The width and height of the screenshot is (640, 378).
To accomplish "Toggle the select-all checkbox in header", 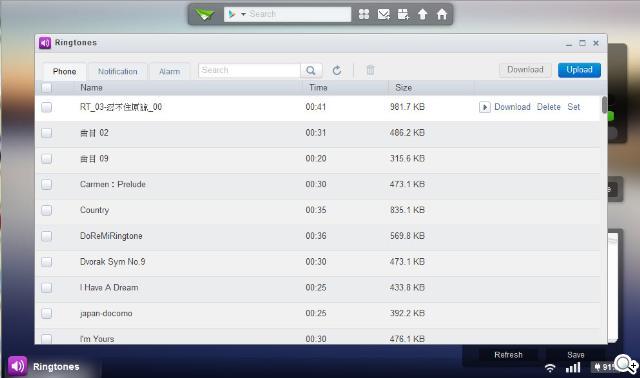I will tap(47, 87).
